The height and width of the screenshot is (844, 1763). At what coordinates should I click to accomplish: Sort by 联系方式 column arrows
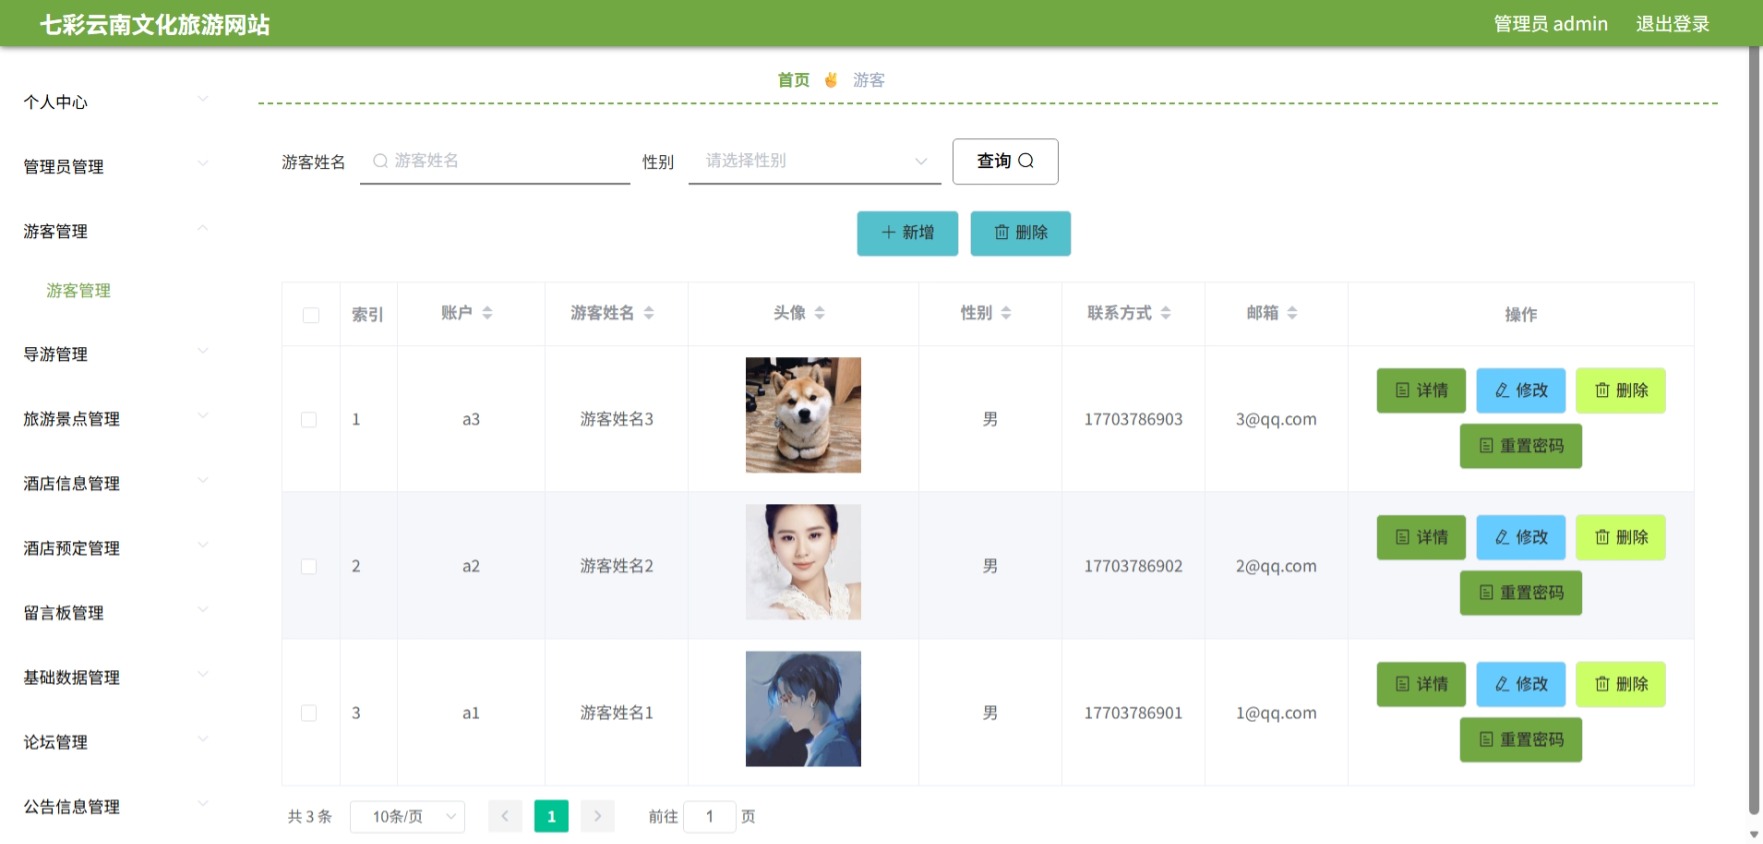point(1166,313)
